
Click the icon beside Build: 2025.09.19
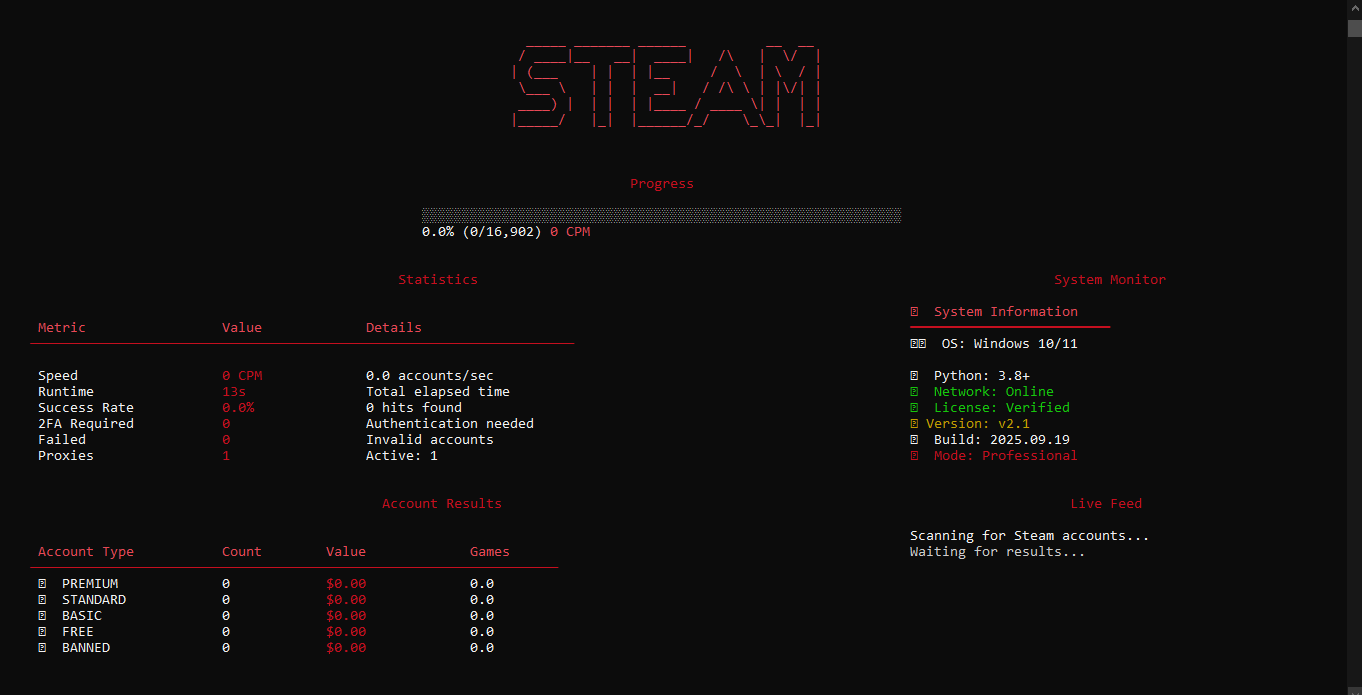914,440
